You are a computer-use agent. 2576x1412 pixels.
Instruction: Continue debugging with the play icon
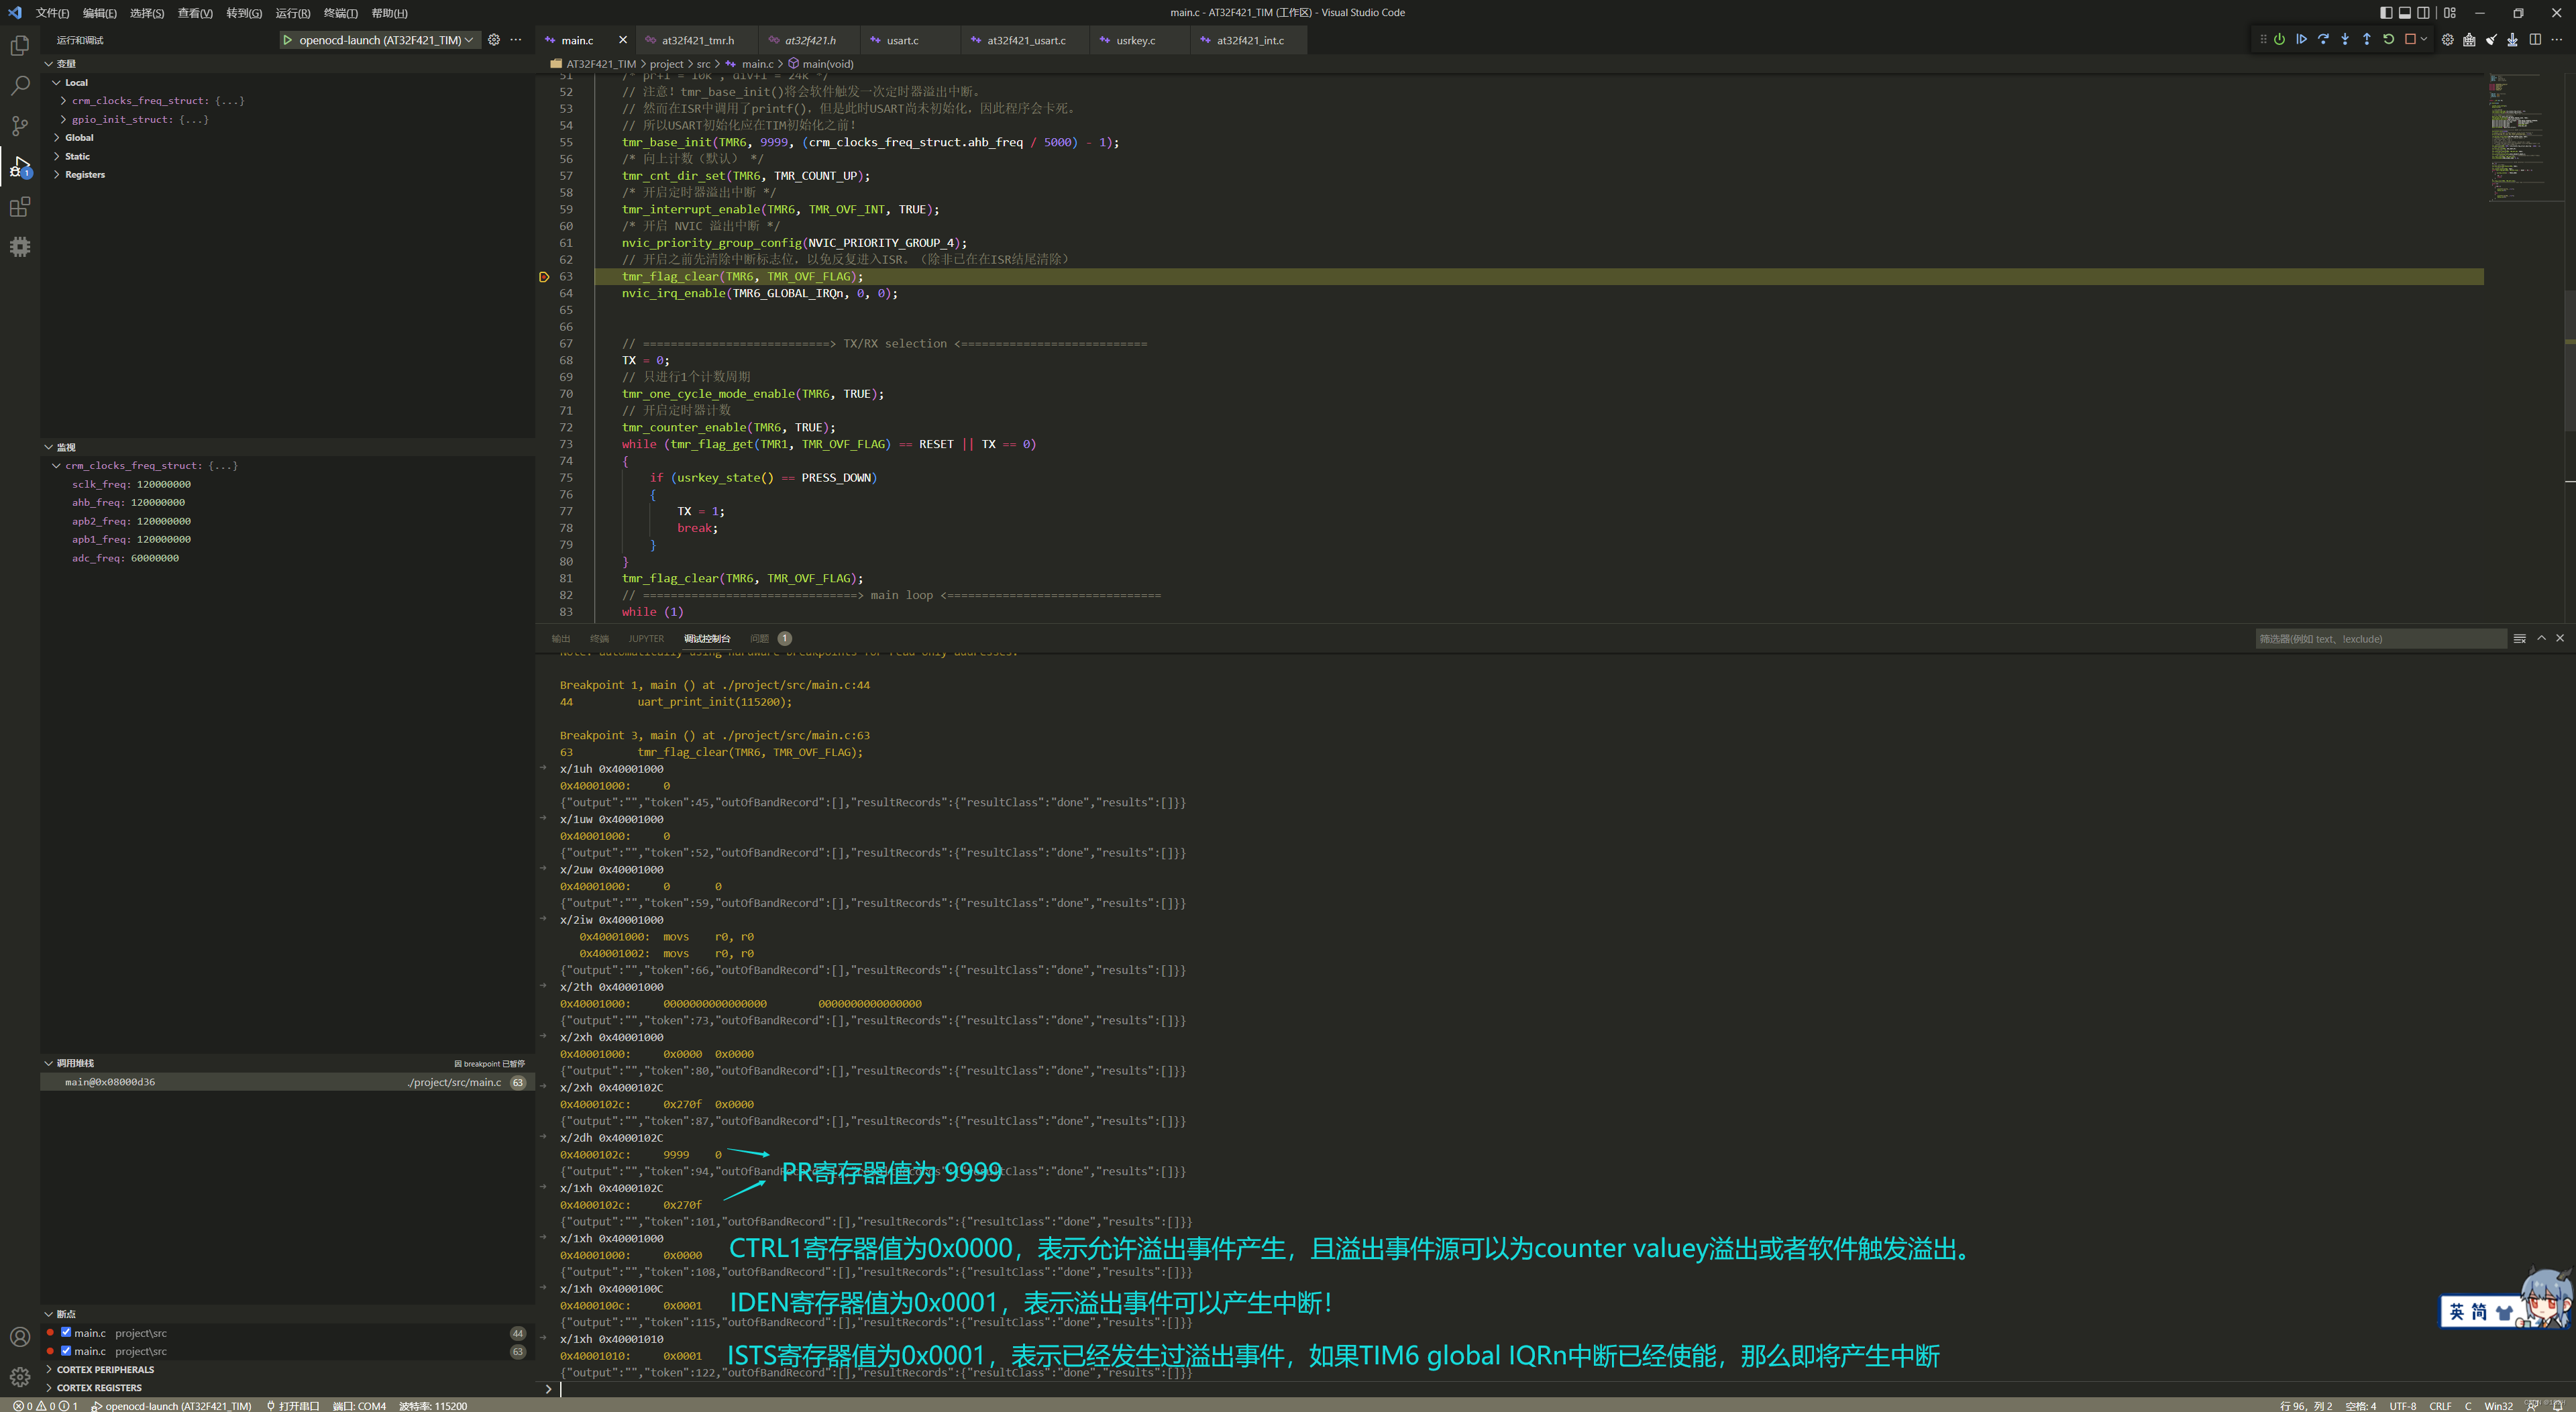2301,40
